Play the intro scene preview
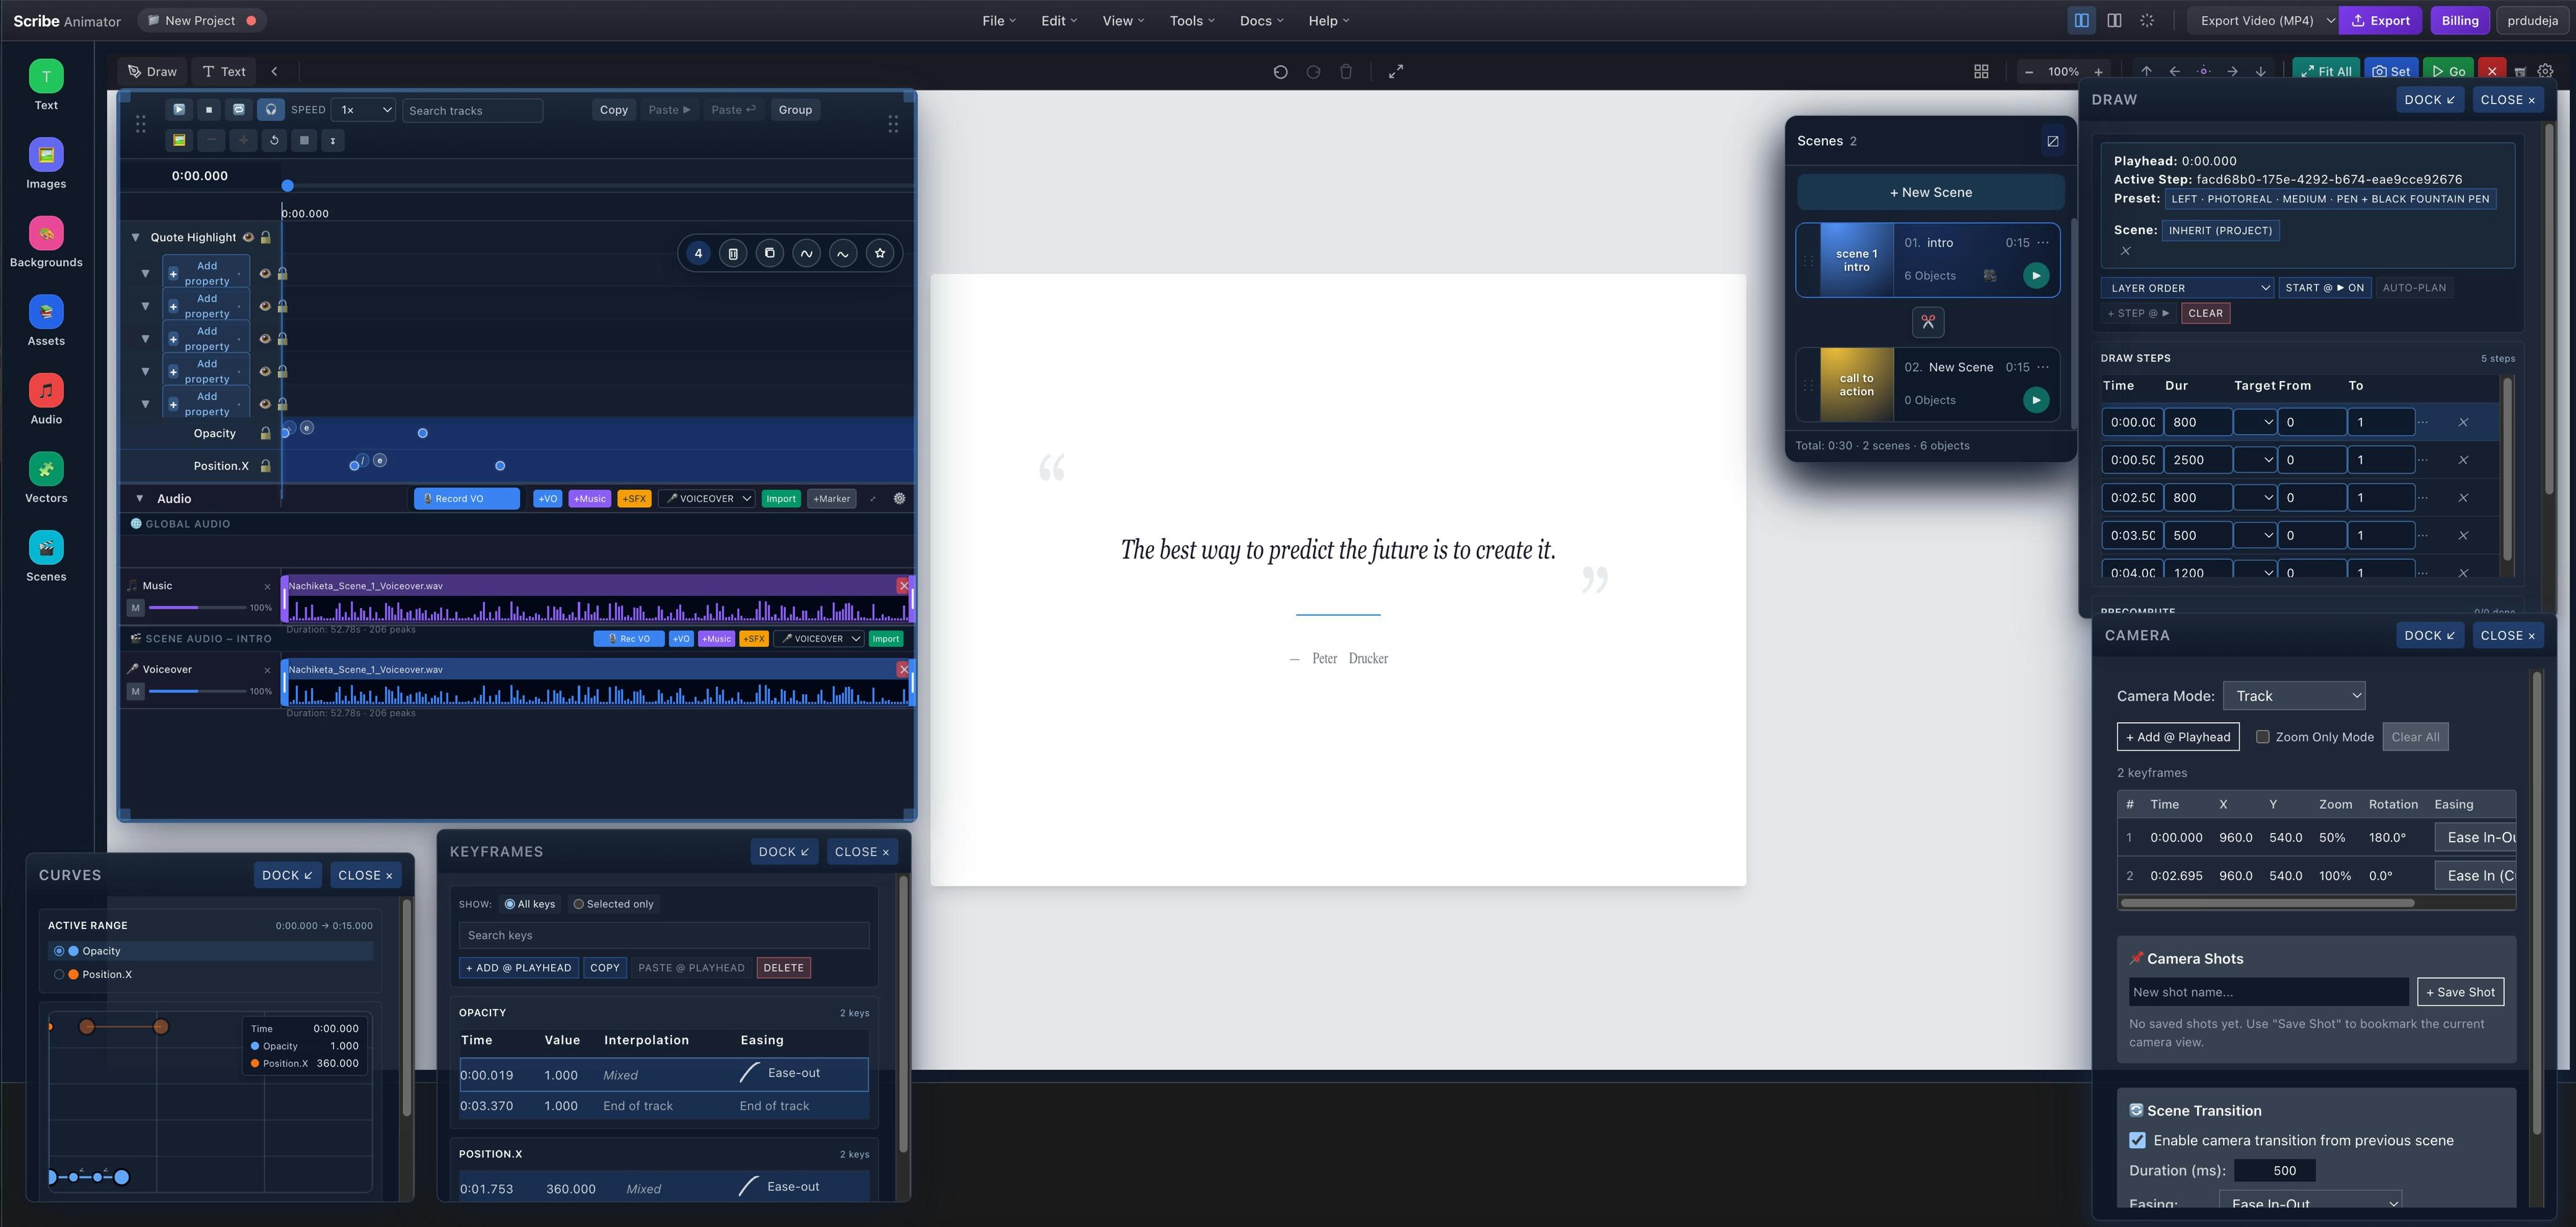 coord(2035,276)
